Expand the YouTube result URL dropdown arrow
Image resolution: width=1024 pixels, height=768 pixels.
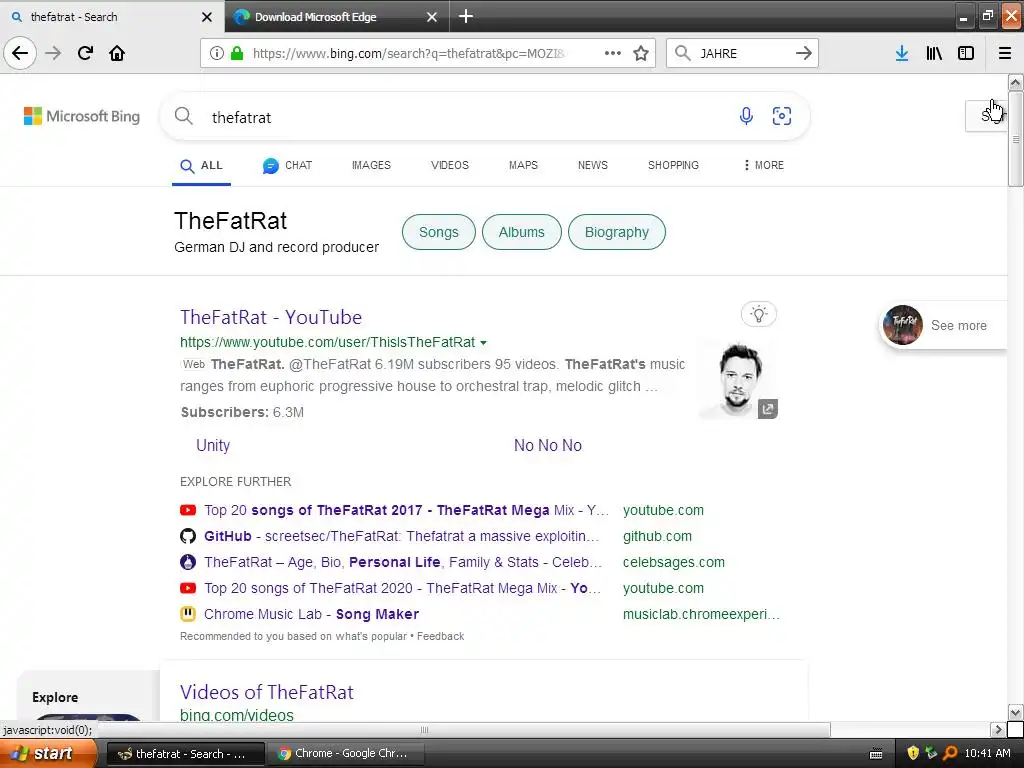click(483, 343)
